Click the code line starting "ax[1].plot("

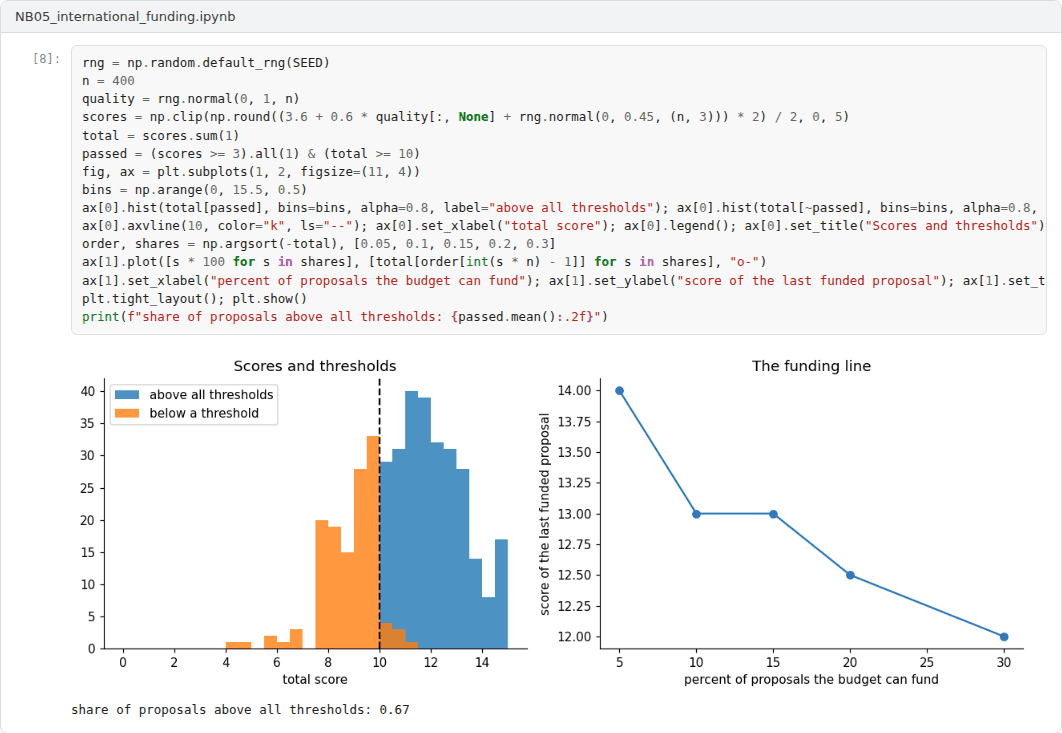[424, 261]
